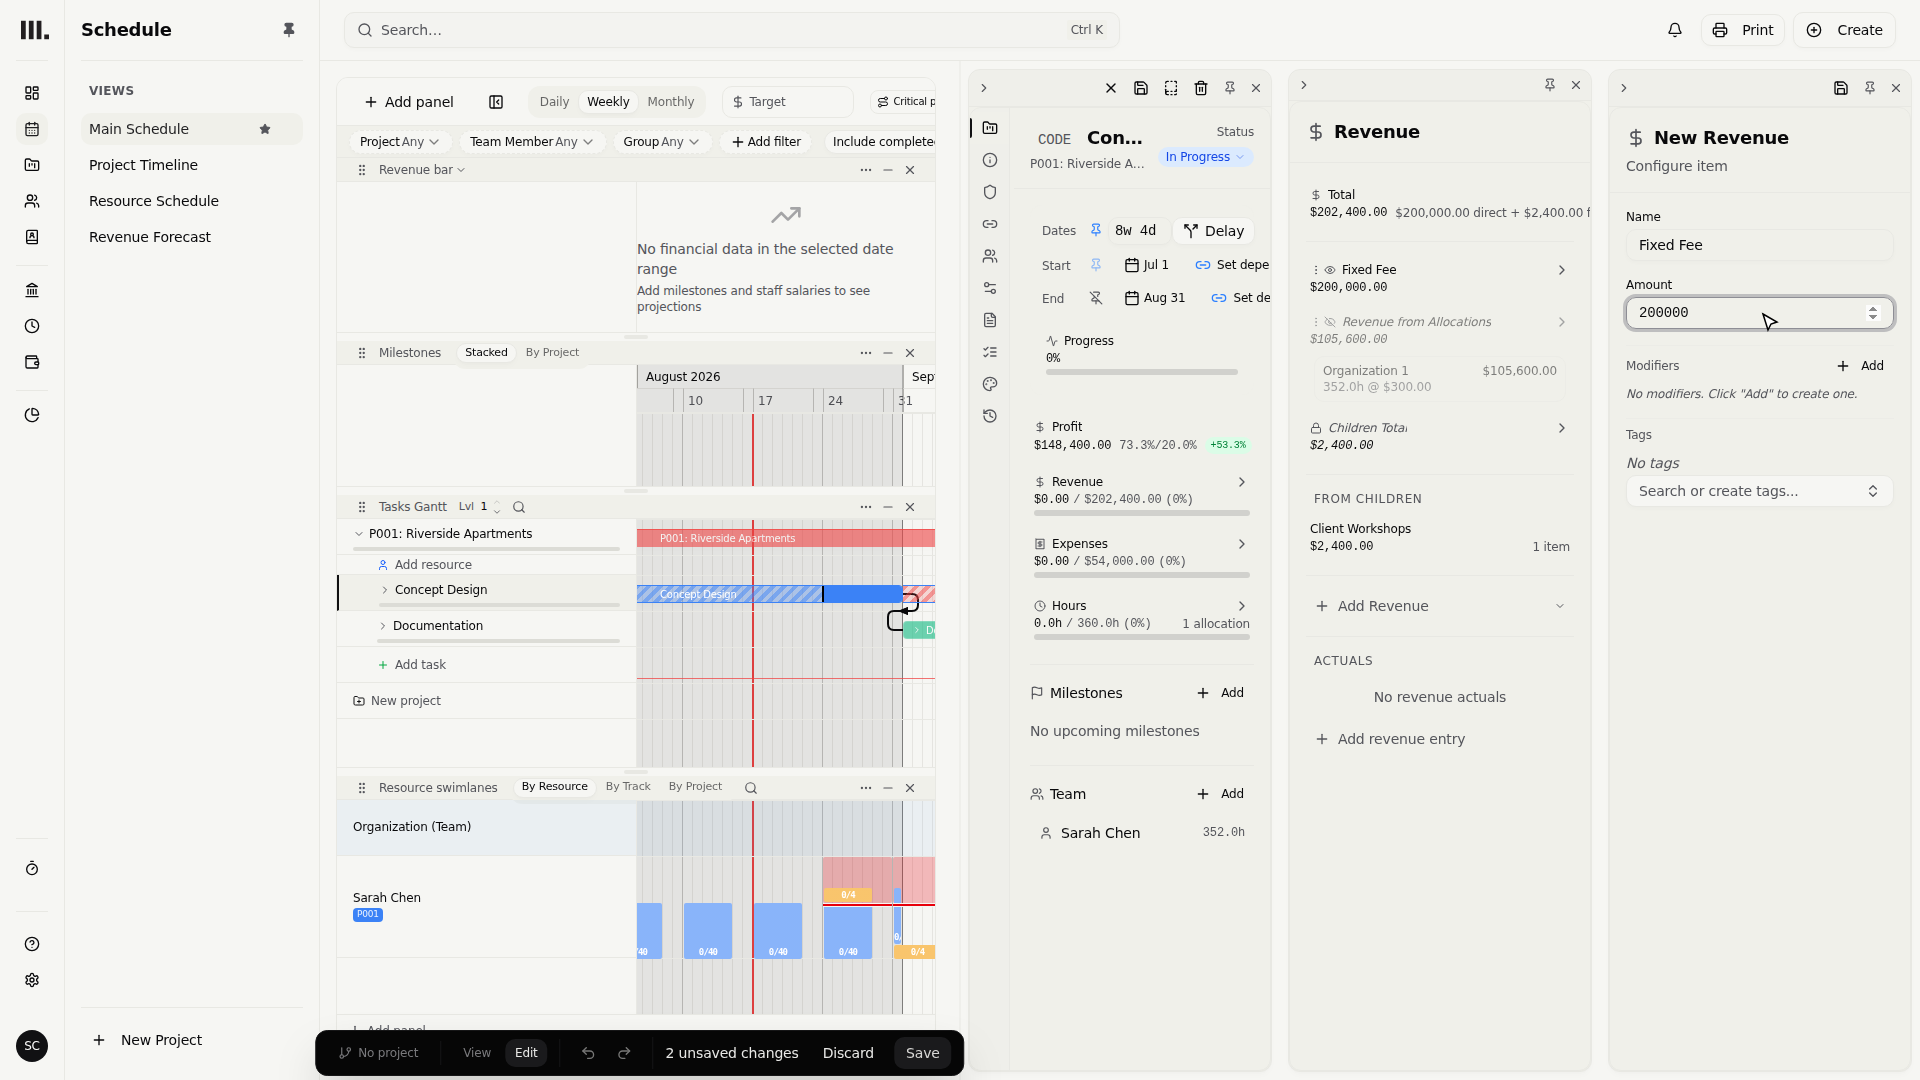The image size is (1920, 1080).
Task: Click dashed selection icon in task panel
Action: point(1171,88)
